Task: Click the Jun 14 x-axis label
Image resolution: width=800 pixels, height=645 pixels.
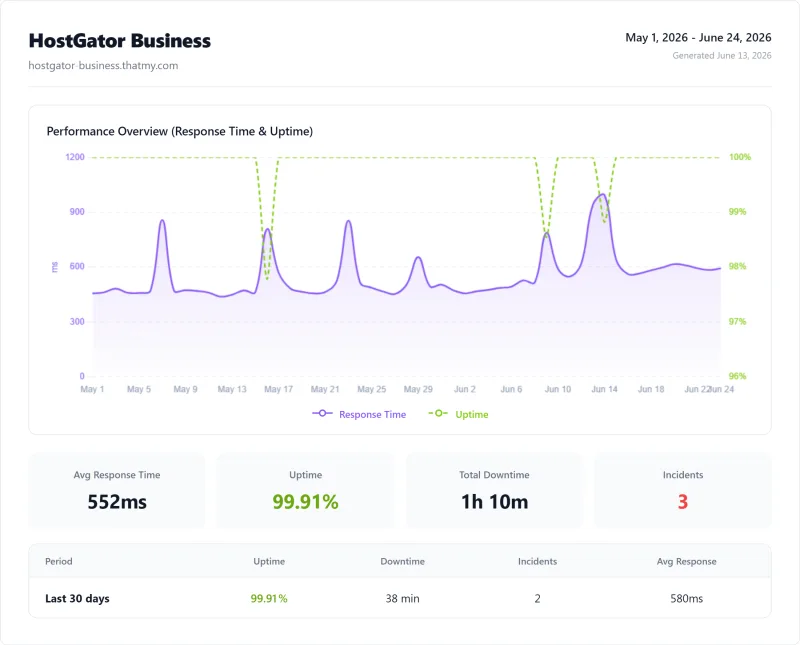Action: tap(604, 389)
